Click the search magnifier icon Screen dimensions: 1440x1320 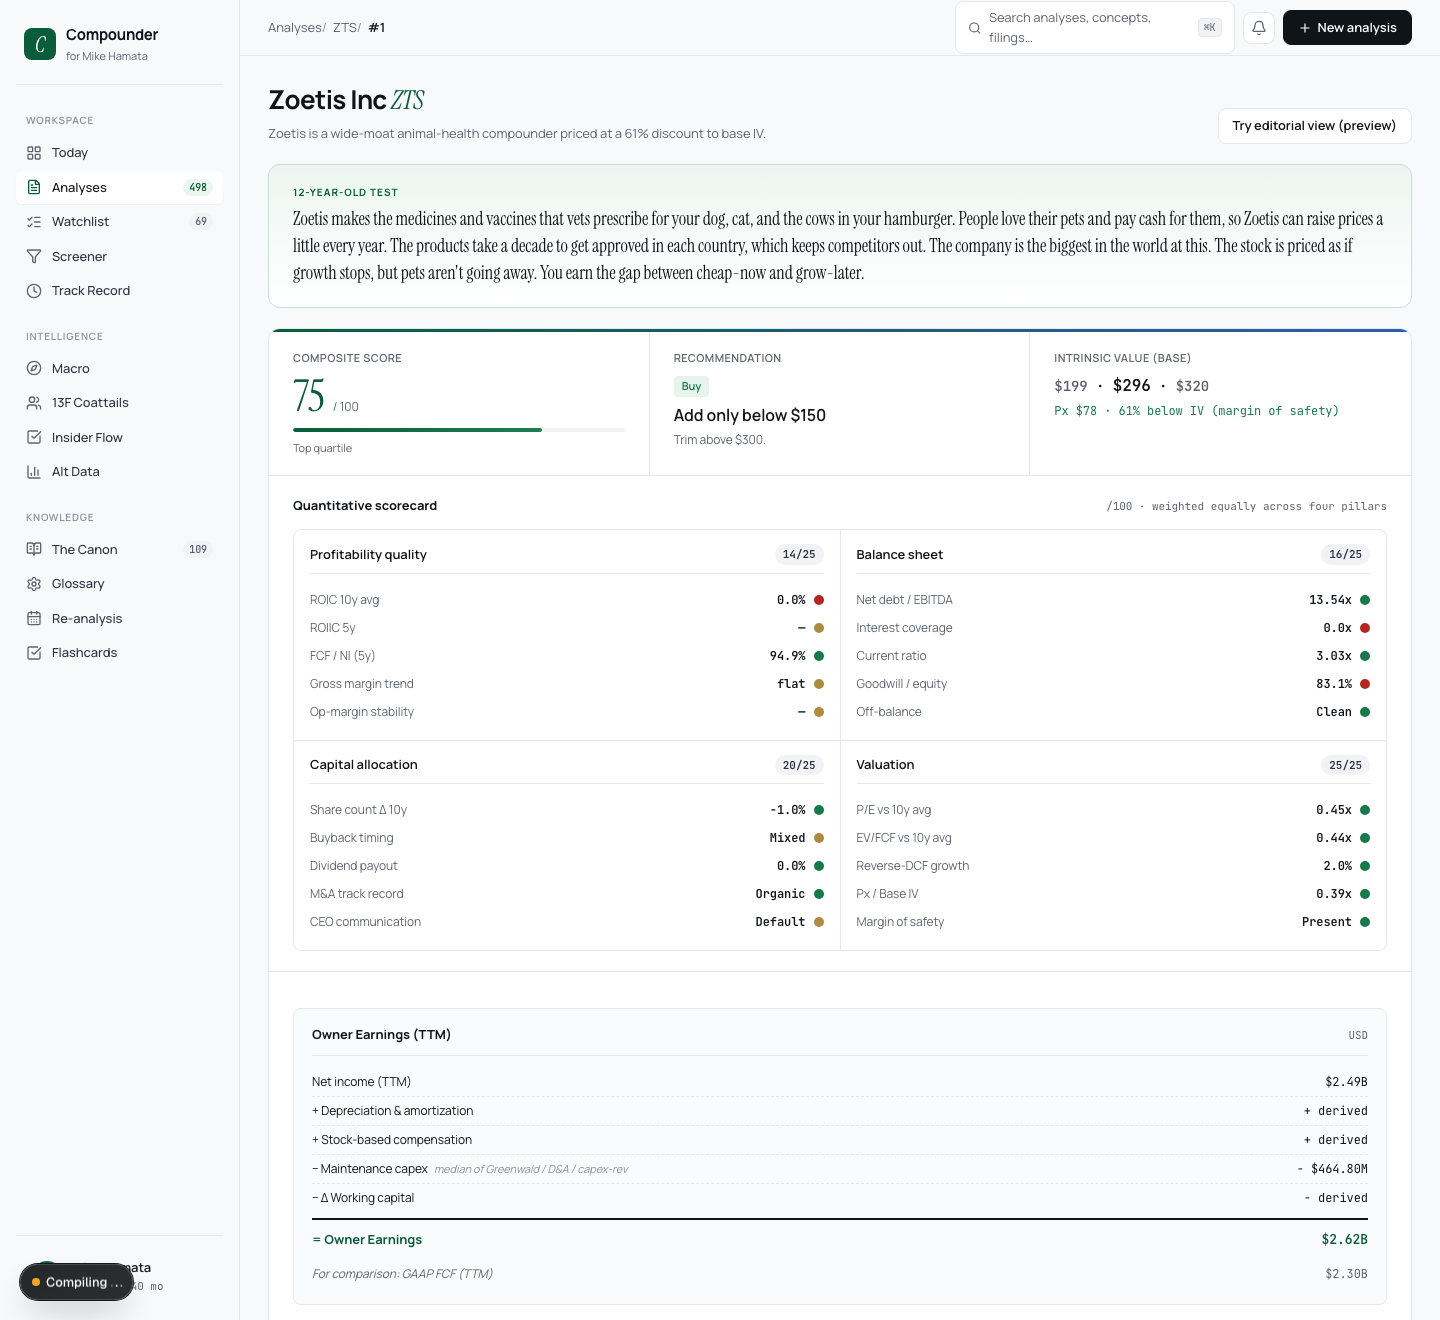pos(974,28)
